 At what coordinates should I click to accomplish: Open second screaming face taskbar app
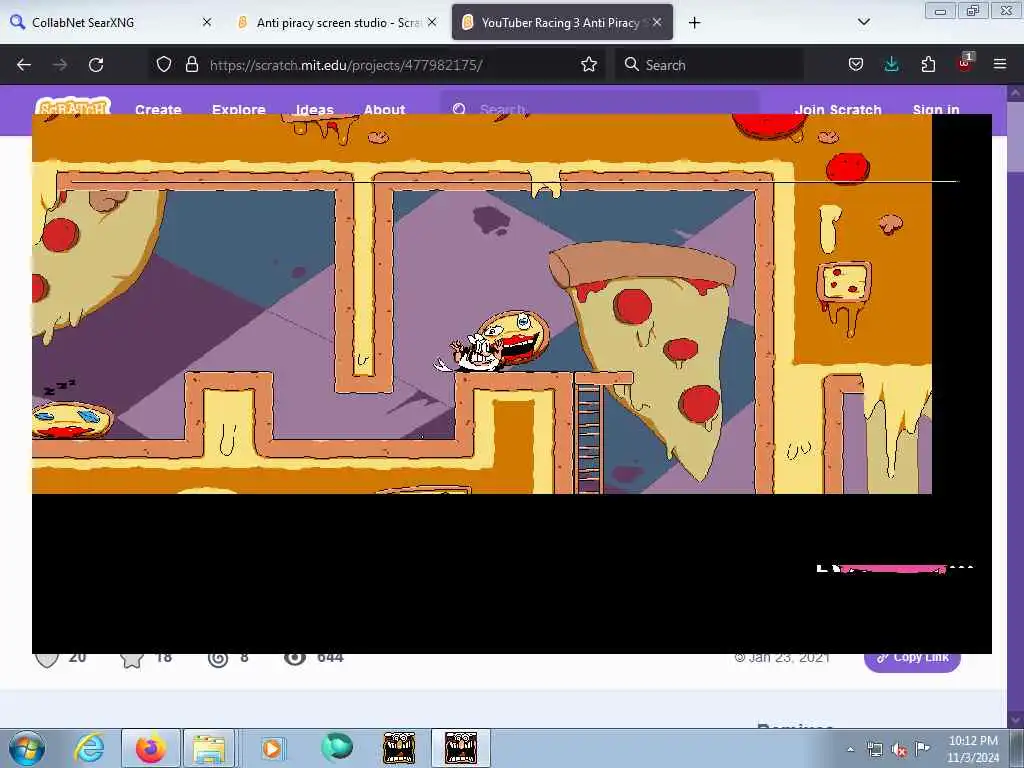click(461, 748)
